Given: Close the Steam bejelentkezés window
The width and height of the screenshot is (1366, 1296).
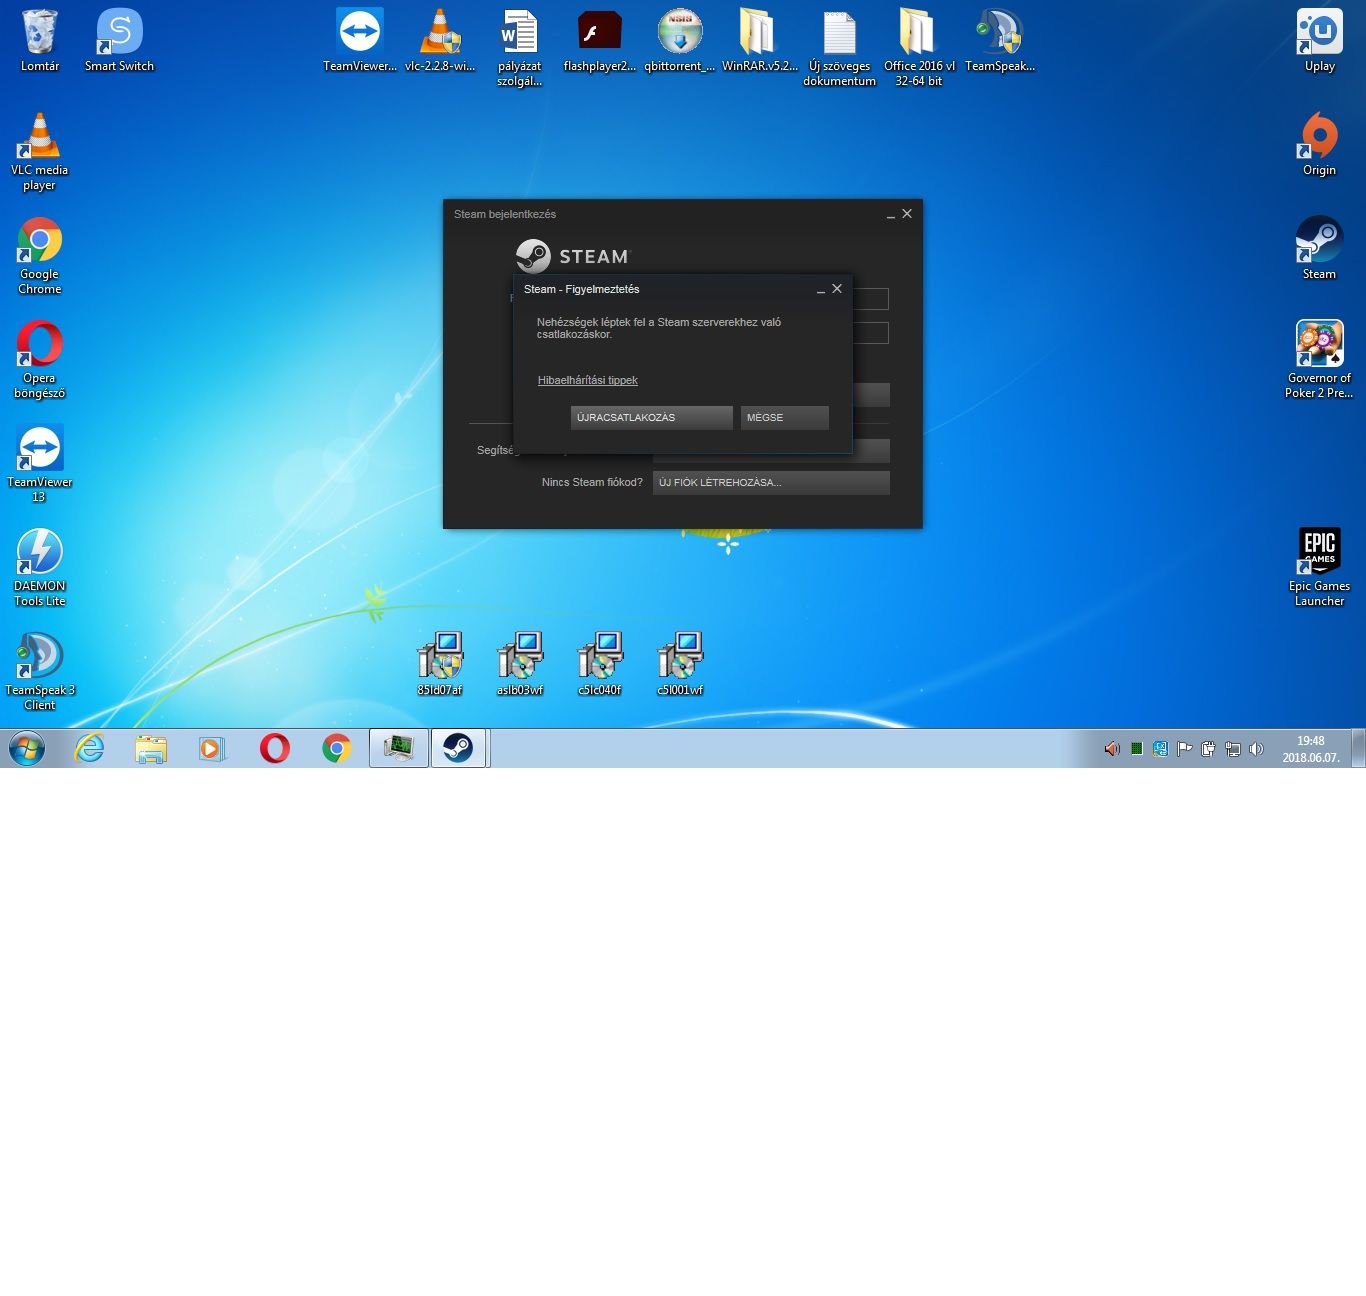Looking at the screenshot, I should pos(907,214).
